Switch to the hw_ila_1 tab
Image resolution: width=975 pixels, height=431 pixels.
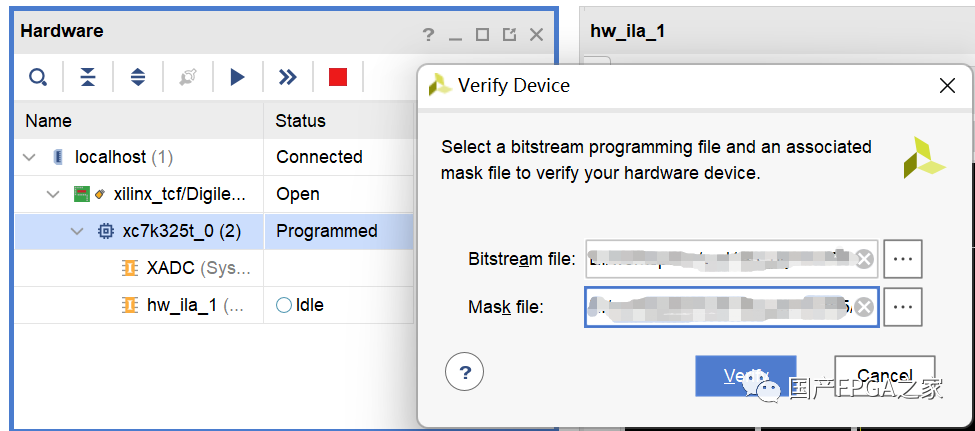click(628, 31)
